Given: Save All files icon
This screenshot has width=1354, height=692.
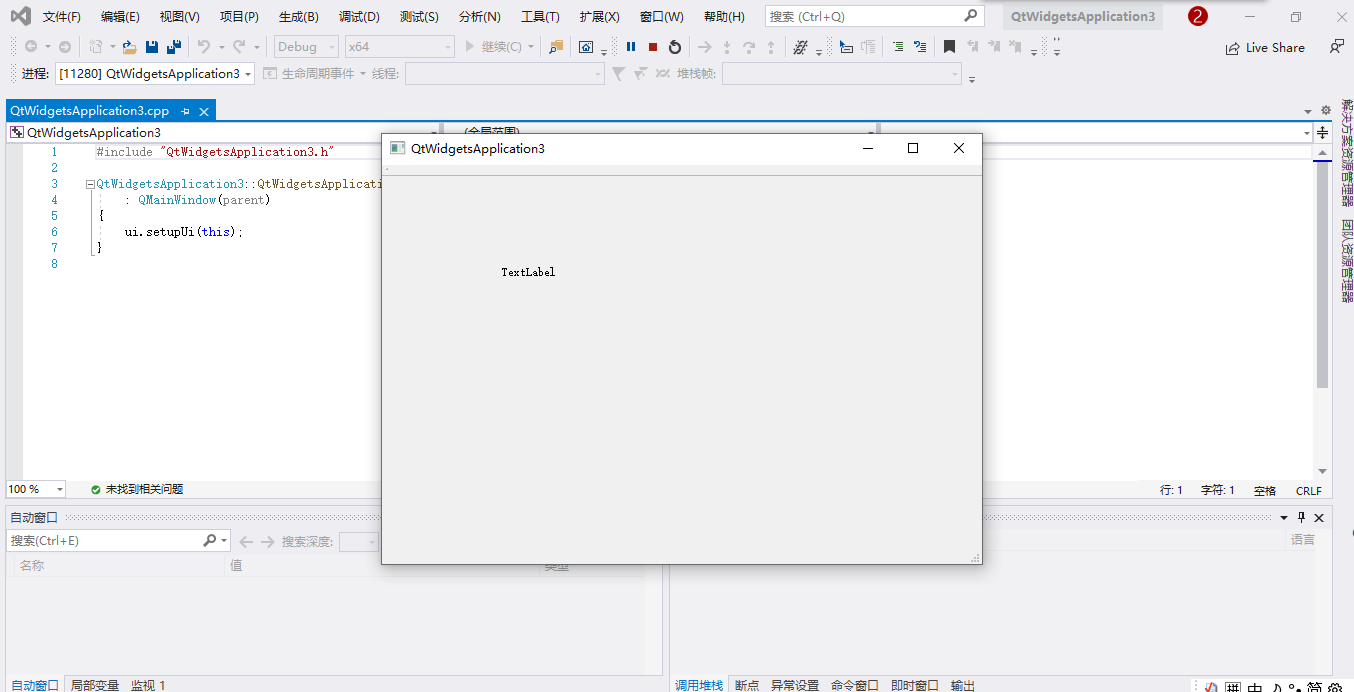Looking at the screenshot, I should coord(173,47).
